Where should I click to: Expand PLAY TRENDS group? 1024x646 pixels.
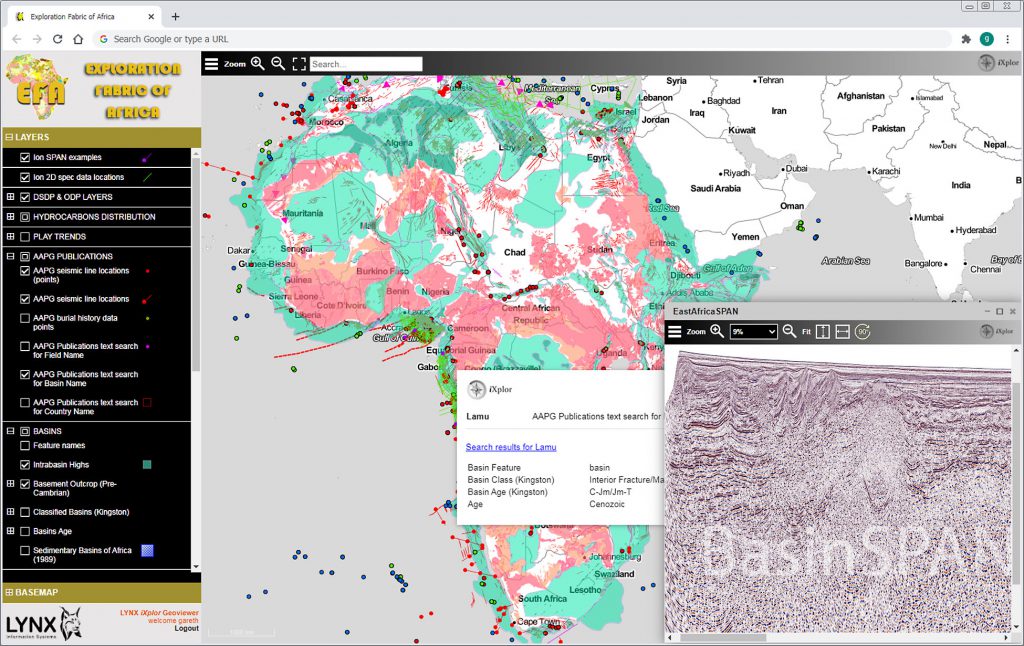tap(10, 236)
